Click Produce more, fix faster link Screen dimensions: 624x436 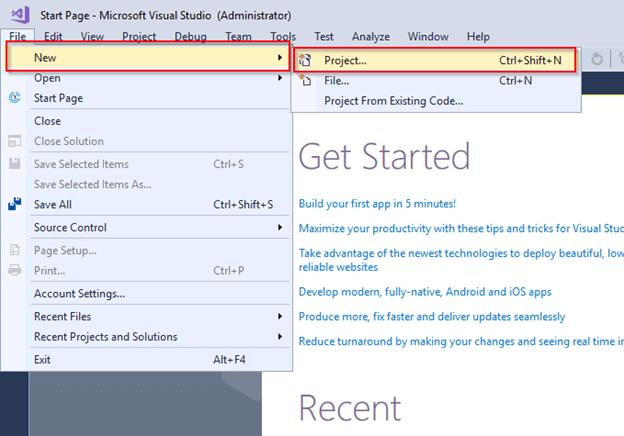tap(432, 317)
